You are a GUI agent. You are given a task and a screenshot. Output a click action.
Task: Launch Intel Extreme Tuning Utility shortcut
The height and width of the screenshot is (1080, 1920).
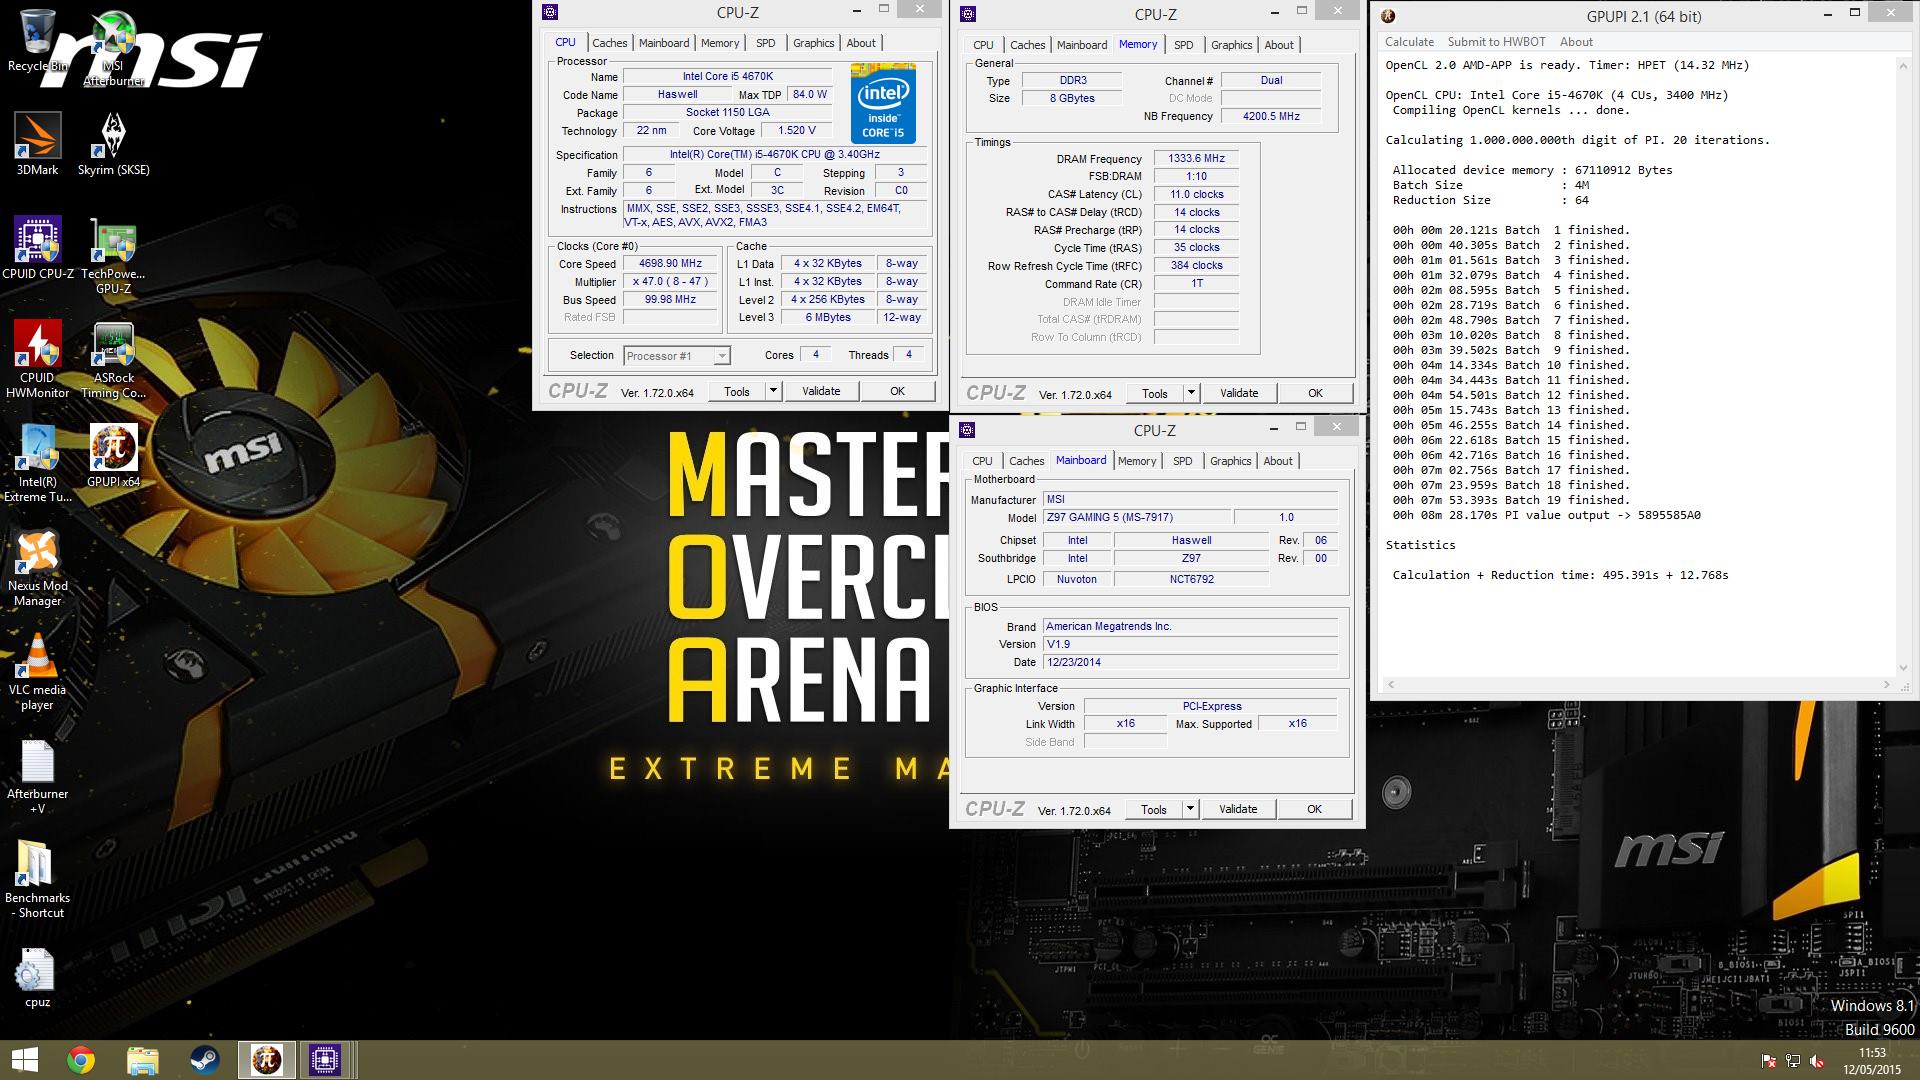coord(37,464)
